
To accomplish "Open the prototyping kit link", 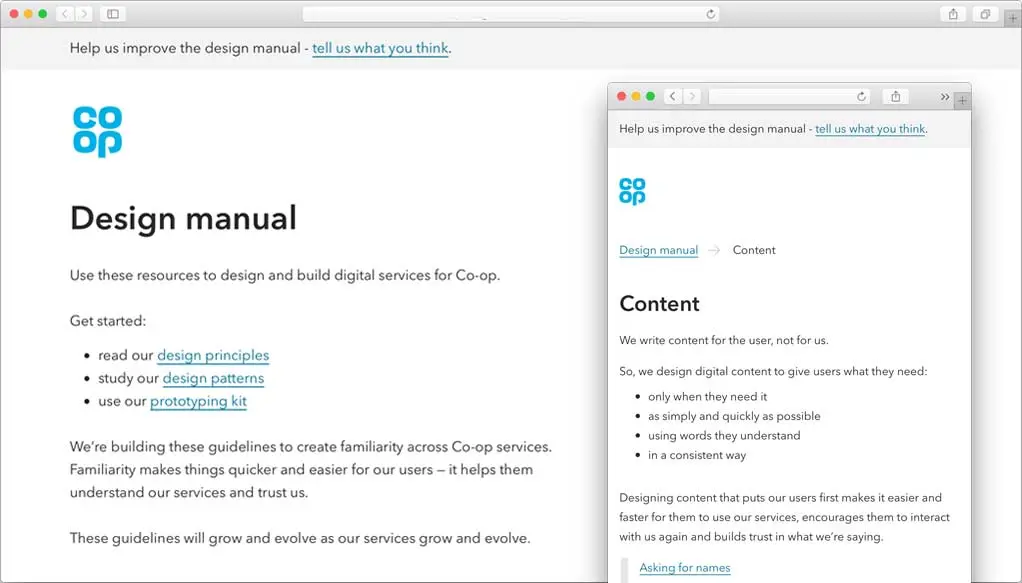I will pos(198,401).
